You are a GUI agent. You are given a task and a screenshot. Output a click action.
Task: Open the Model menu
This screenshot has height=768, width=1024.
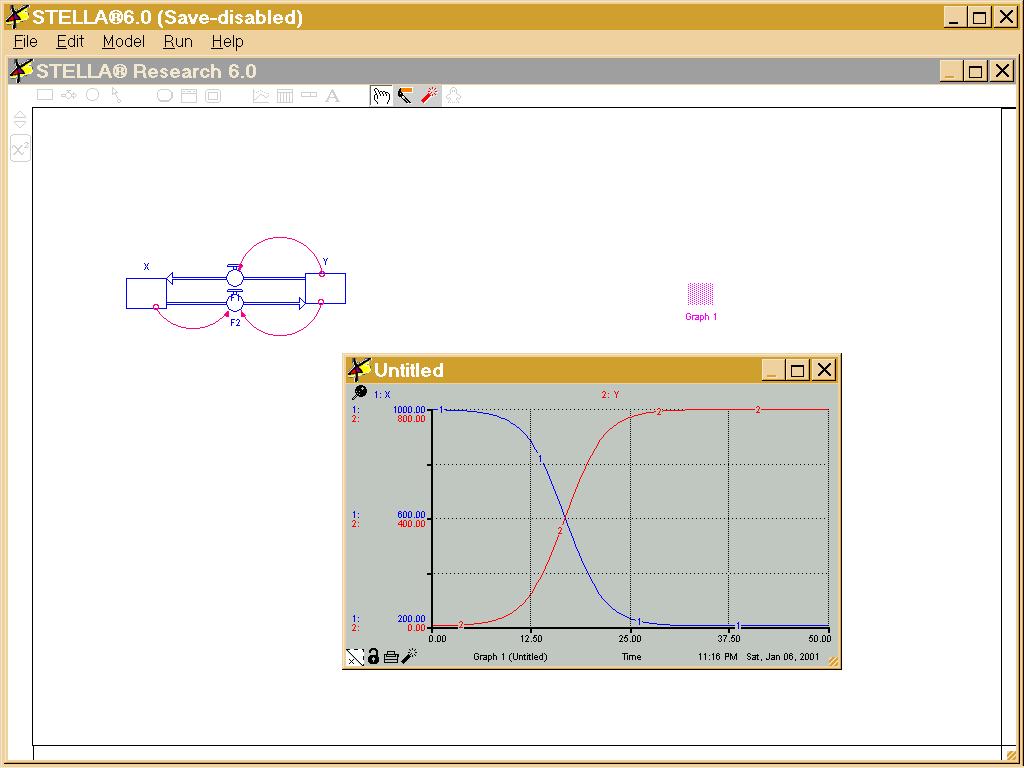click(123, 42)
